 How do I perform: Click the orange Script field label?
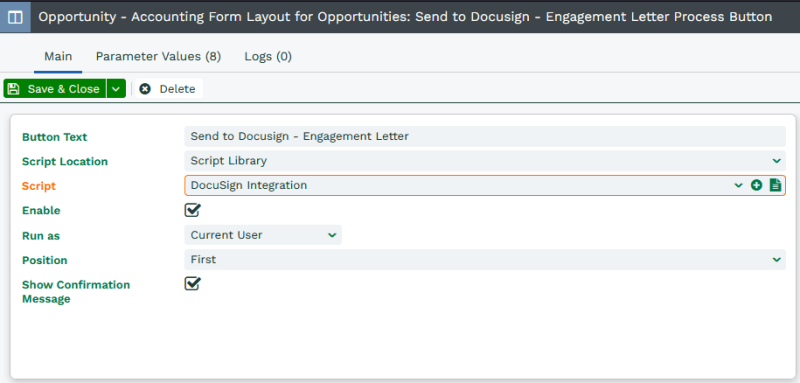pos(39,186)
